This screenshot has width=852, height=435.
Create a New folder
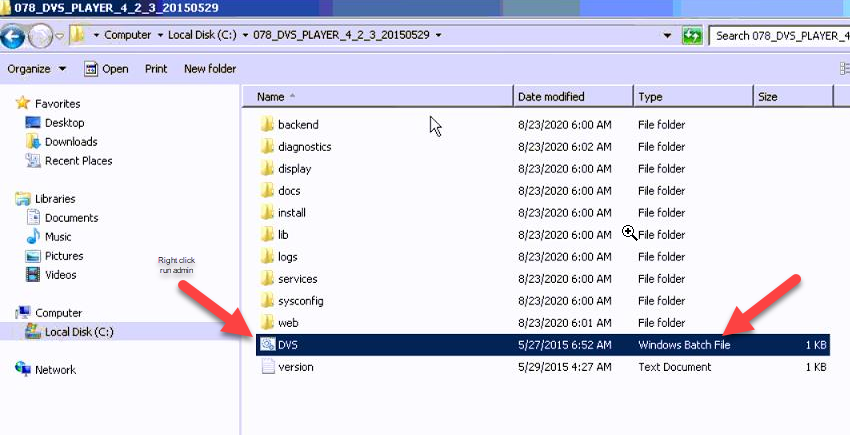(x=210, y=69)
